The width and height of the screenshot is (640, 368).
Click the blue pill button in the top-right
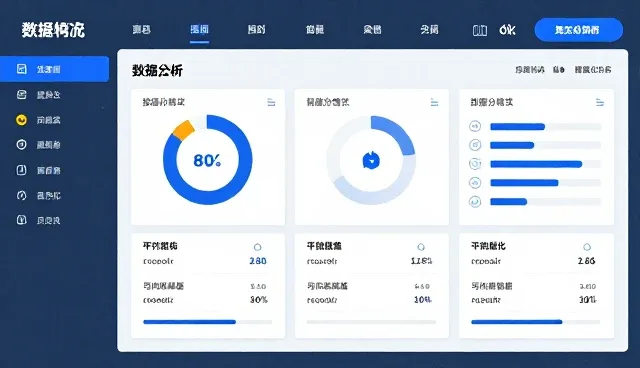click(579, 30)
